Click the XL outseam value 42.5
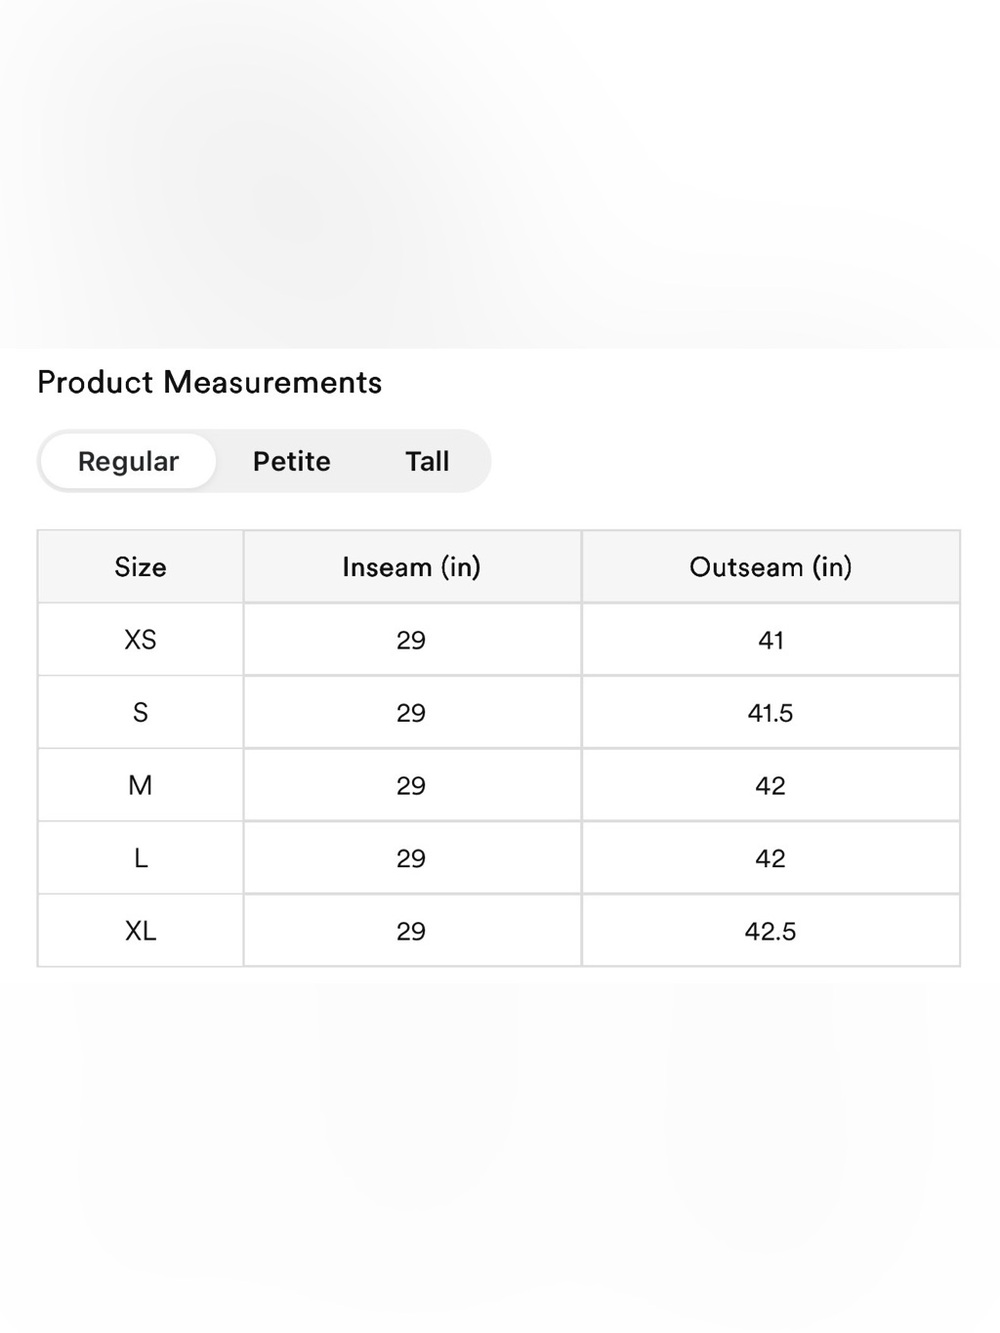 click(x=771, y=931)
